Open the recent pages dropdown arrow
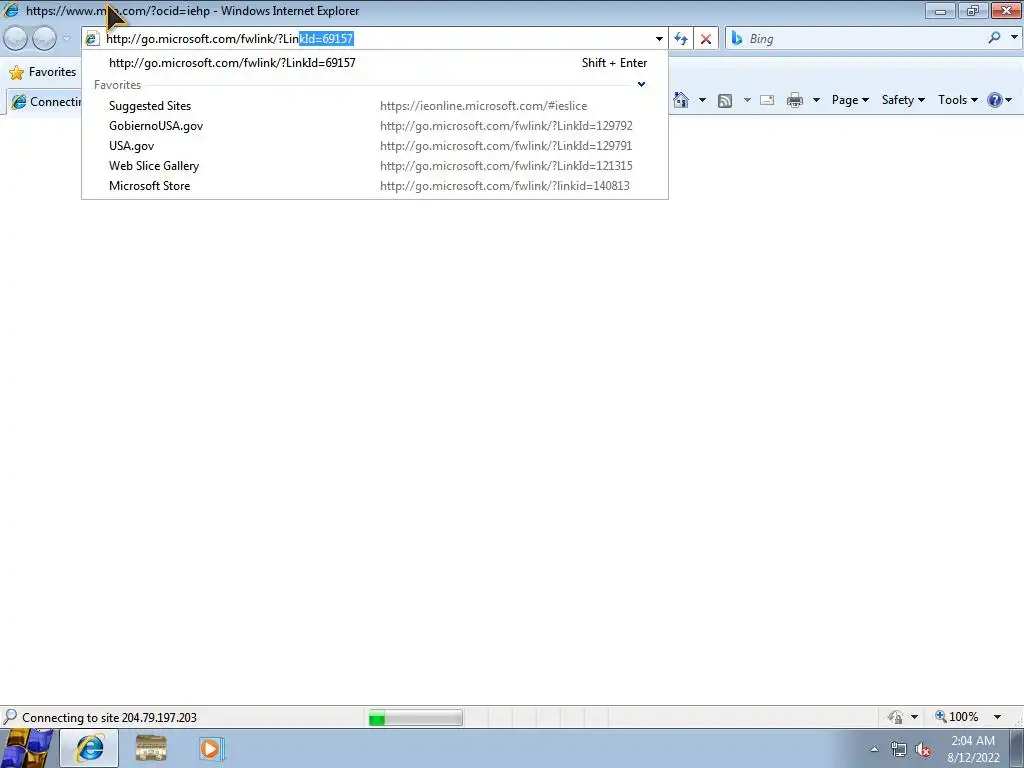Image resolution: width=1024 pixels, height=768 pixels. 66,39
